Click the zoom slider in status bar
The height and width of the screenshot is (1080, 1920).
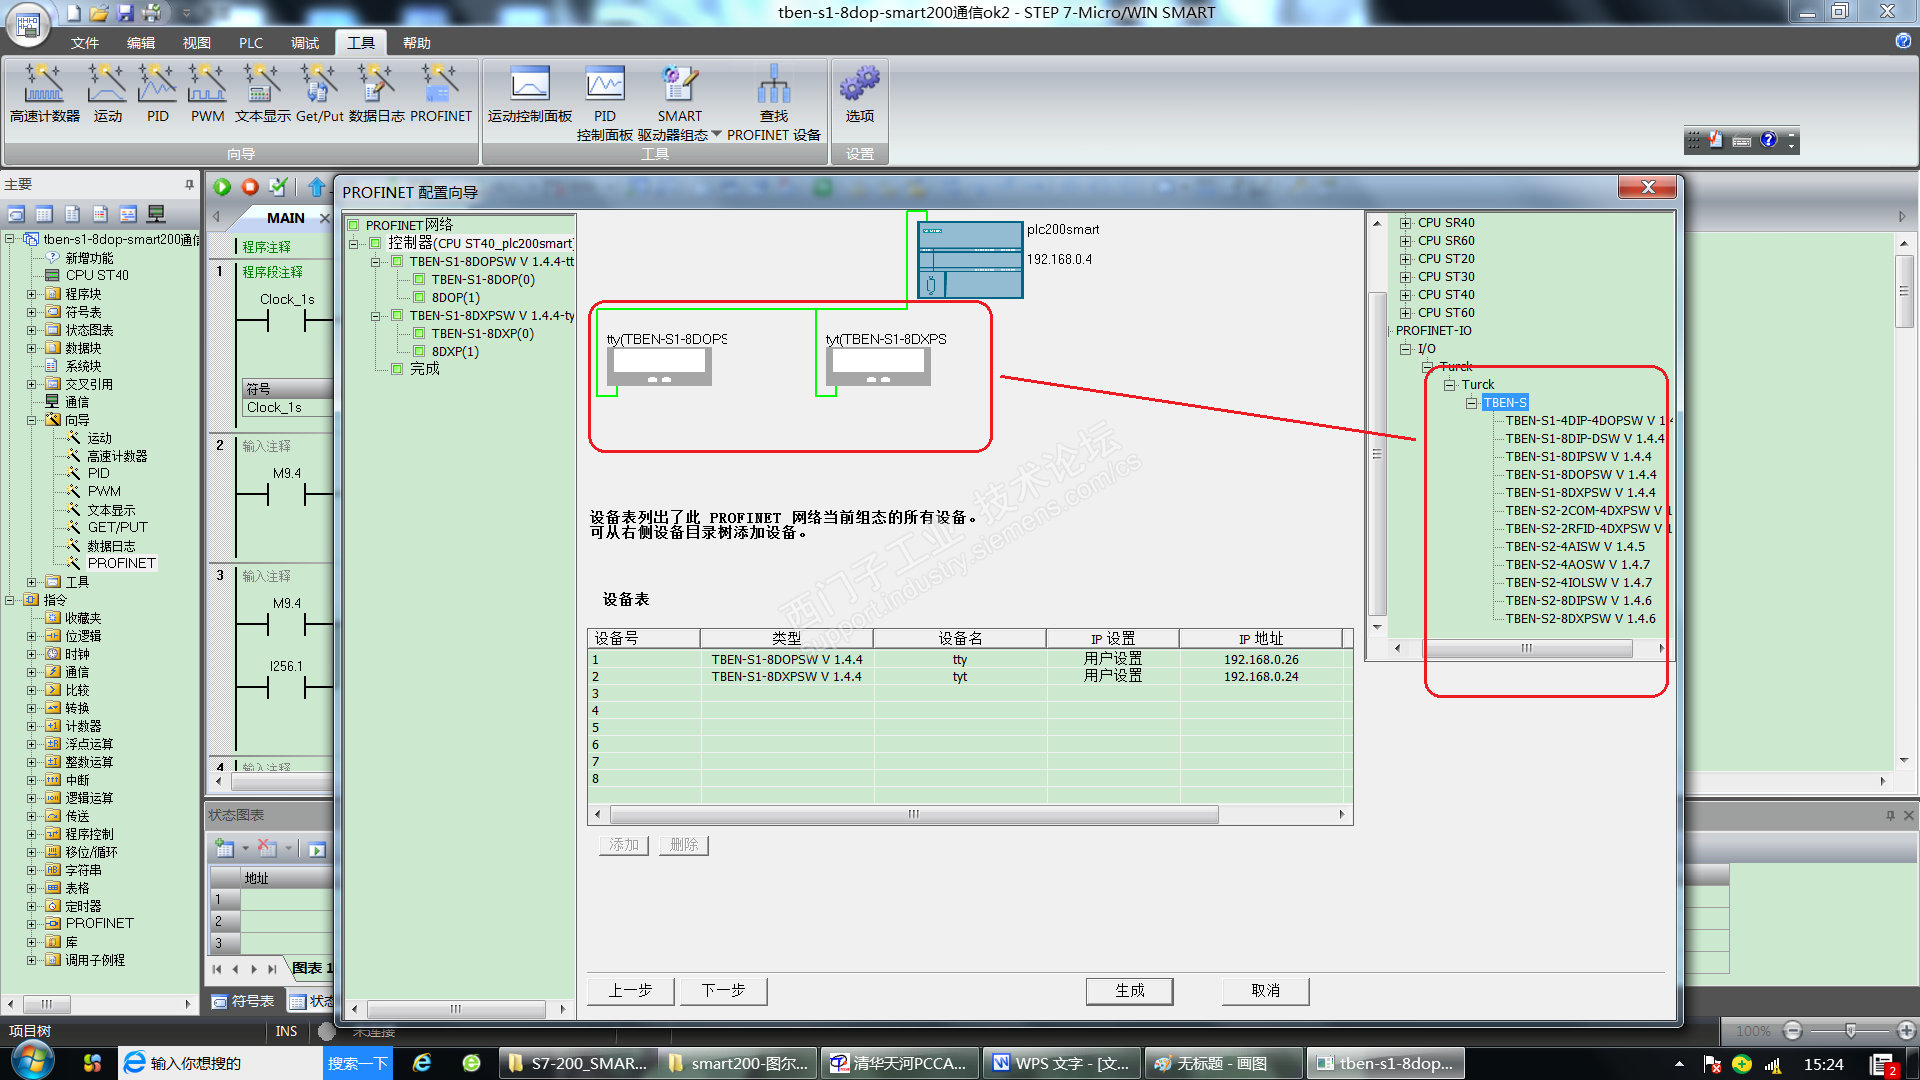tap(1850, 1031)
